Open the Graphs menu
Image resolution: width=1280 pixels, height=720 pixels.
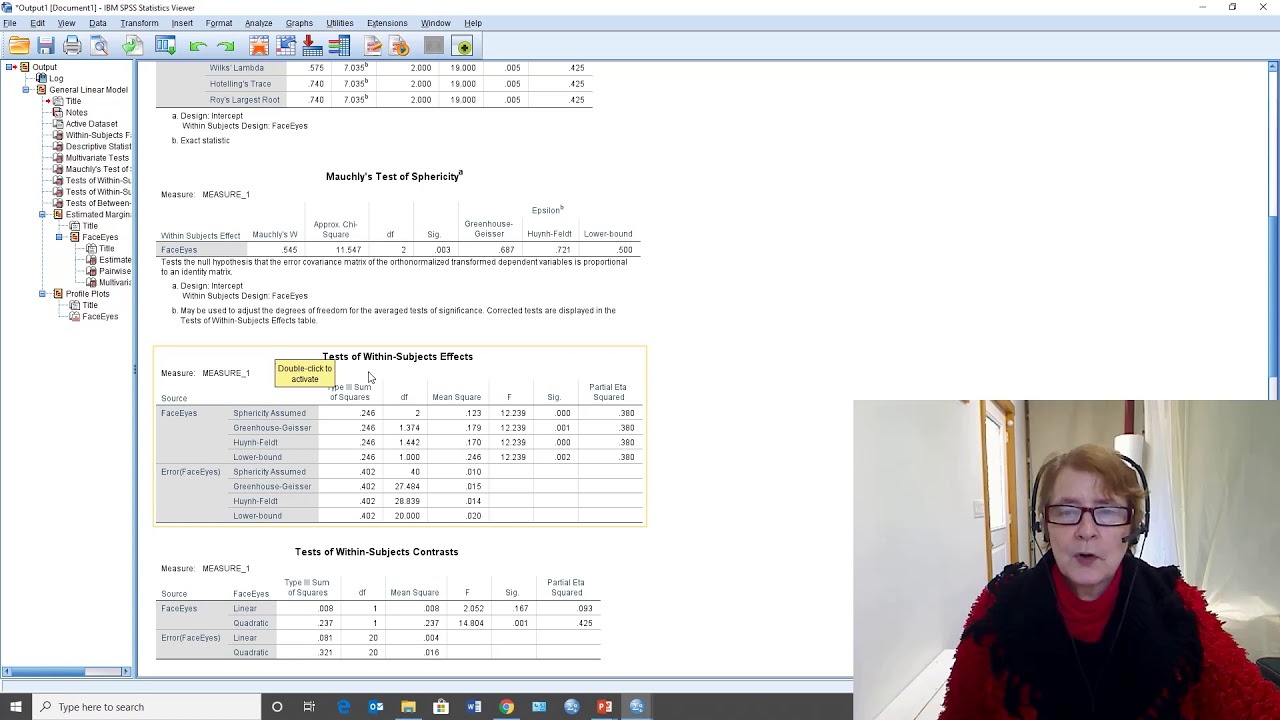click(x=299, y=23)
